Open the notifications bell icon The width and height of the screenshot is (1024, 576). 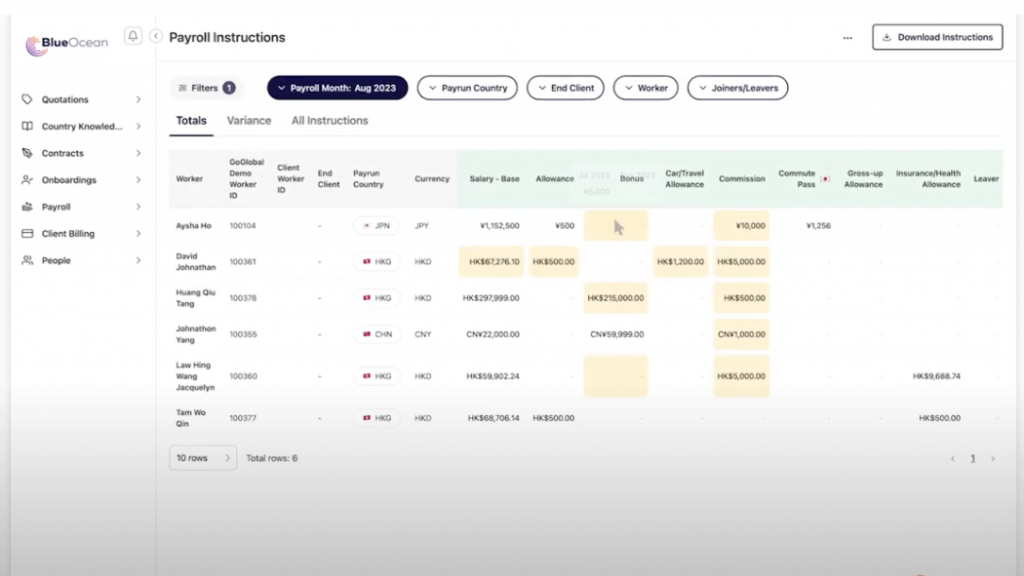point(133,36)
